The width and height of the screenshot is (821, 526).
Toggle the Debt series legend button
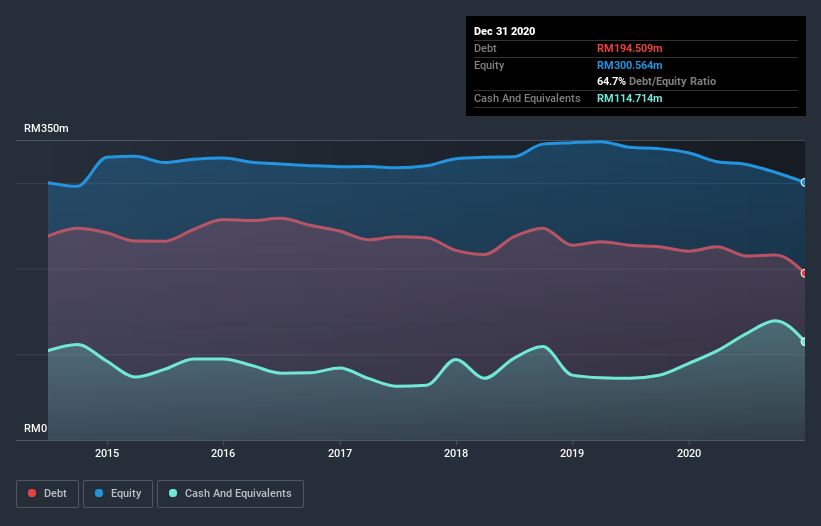point(47,494)
